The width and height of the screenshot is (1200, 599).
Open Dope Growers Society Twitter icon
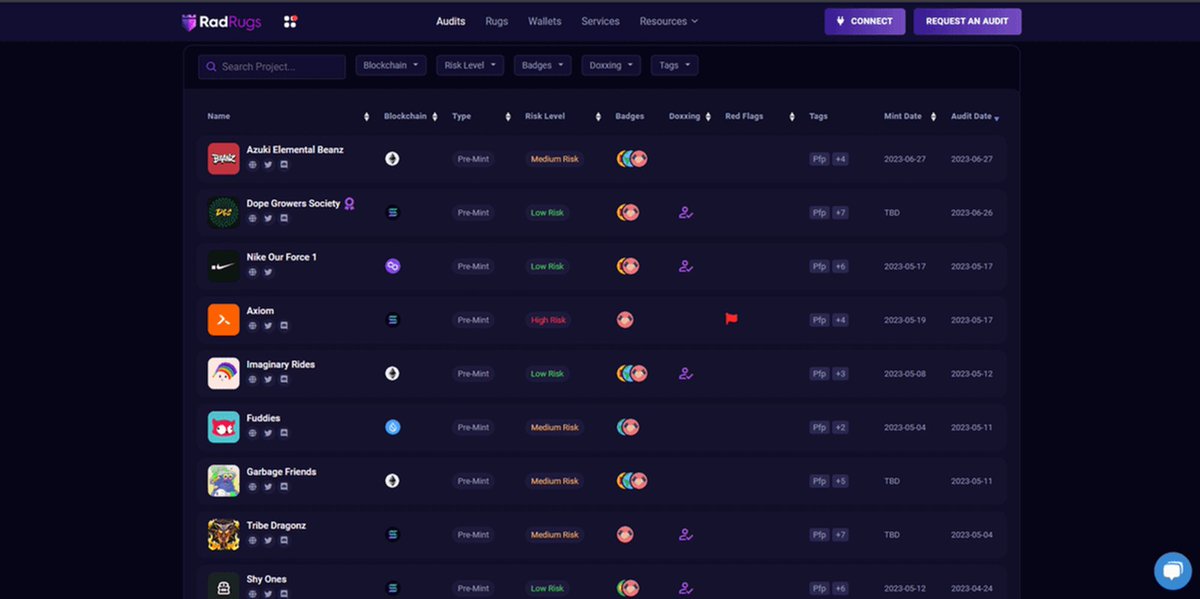(268, 218)
